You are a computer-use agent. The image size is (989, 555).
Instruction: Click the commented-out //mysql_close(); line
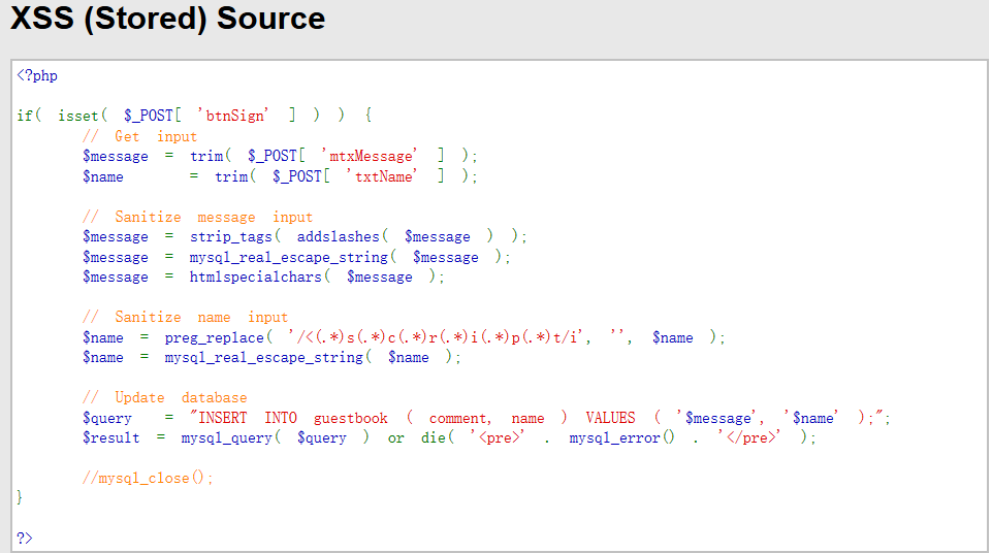[149, 477]
